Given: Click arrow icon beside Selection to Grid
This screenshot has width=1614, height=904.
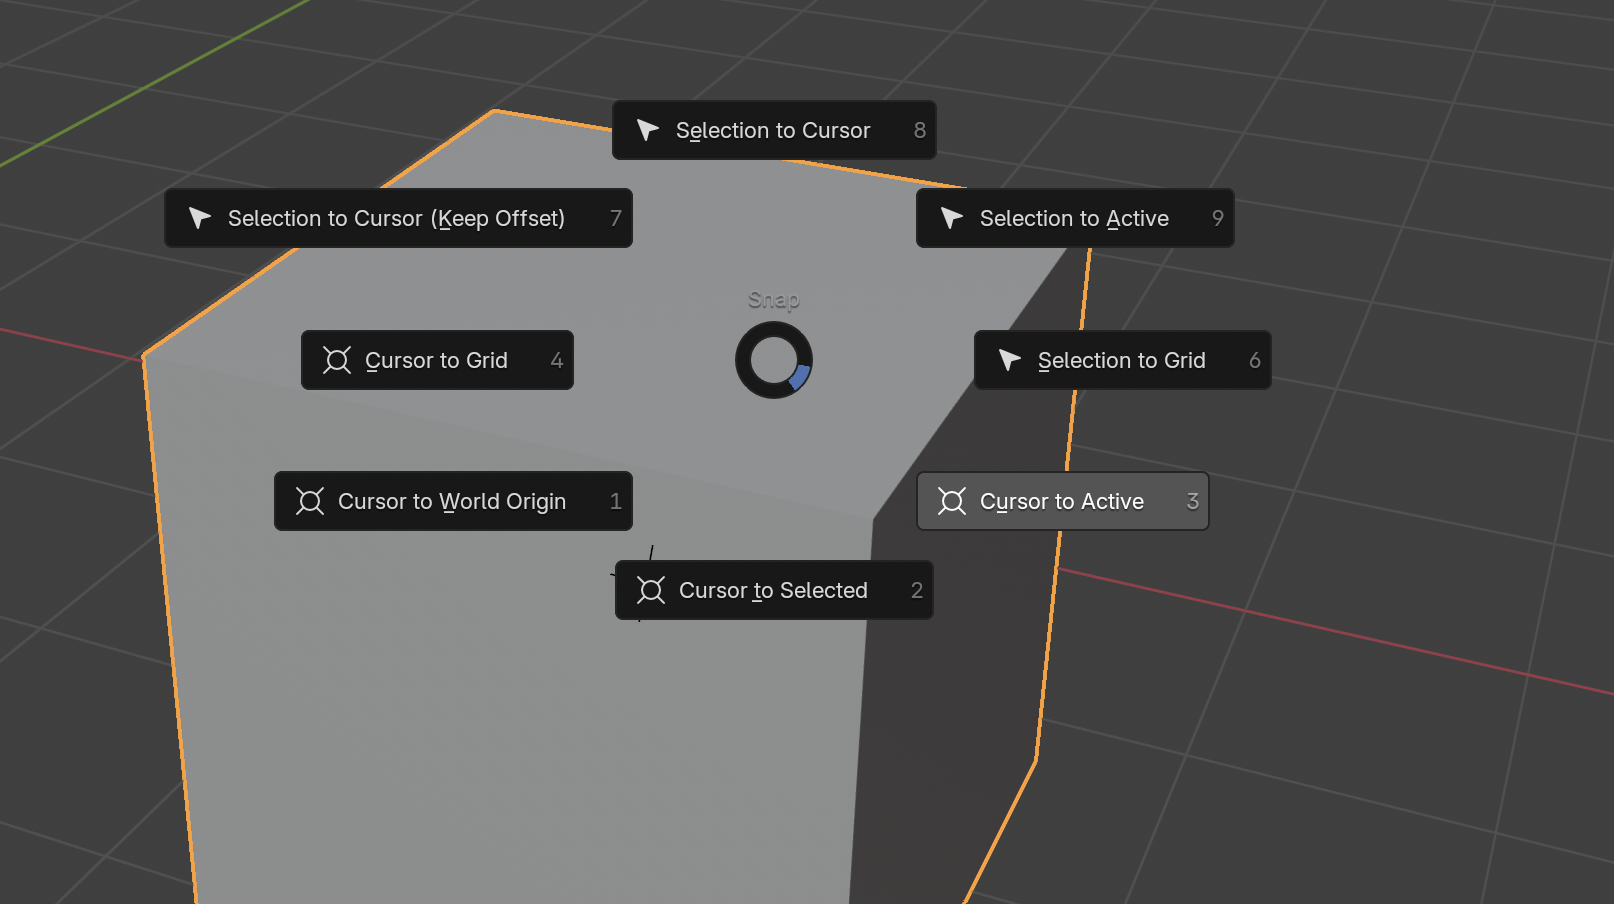Looking at the screenshot, I should (x=1010, y=360).
